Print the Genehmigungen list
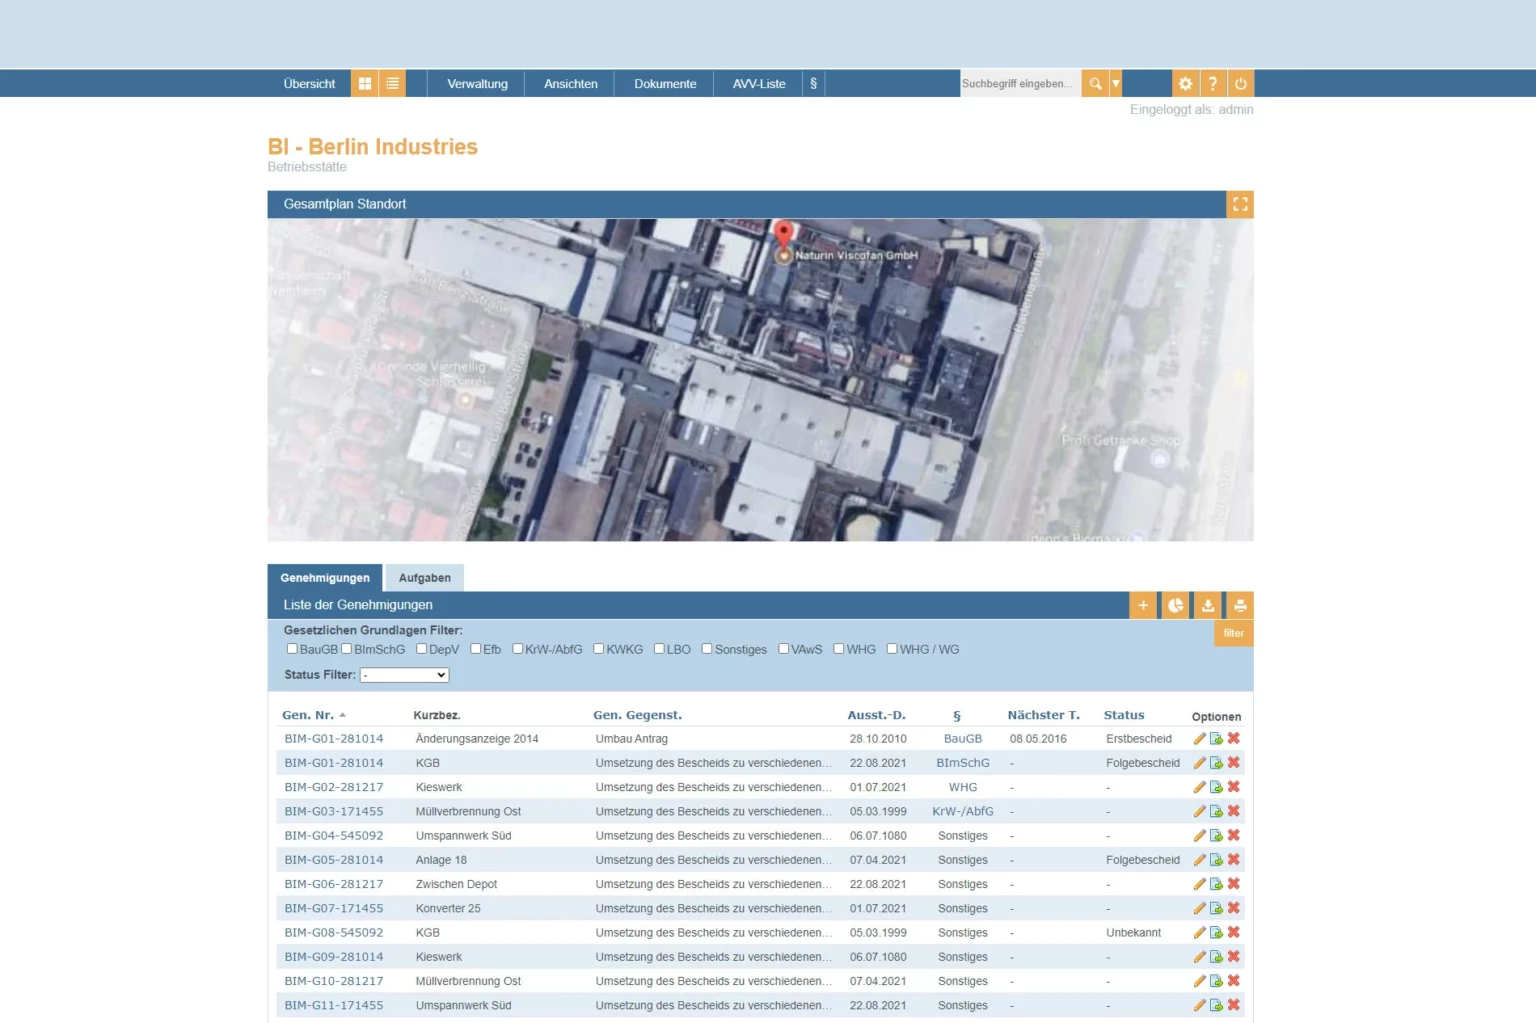The width and height of the screenshot is (1536, 1023). (x=1240, y=605)
